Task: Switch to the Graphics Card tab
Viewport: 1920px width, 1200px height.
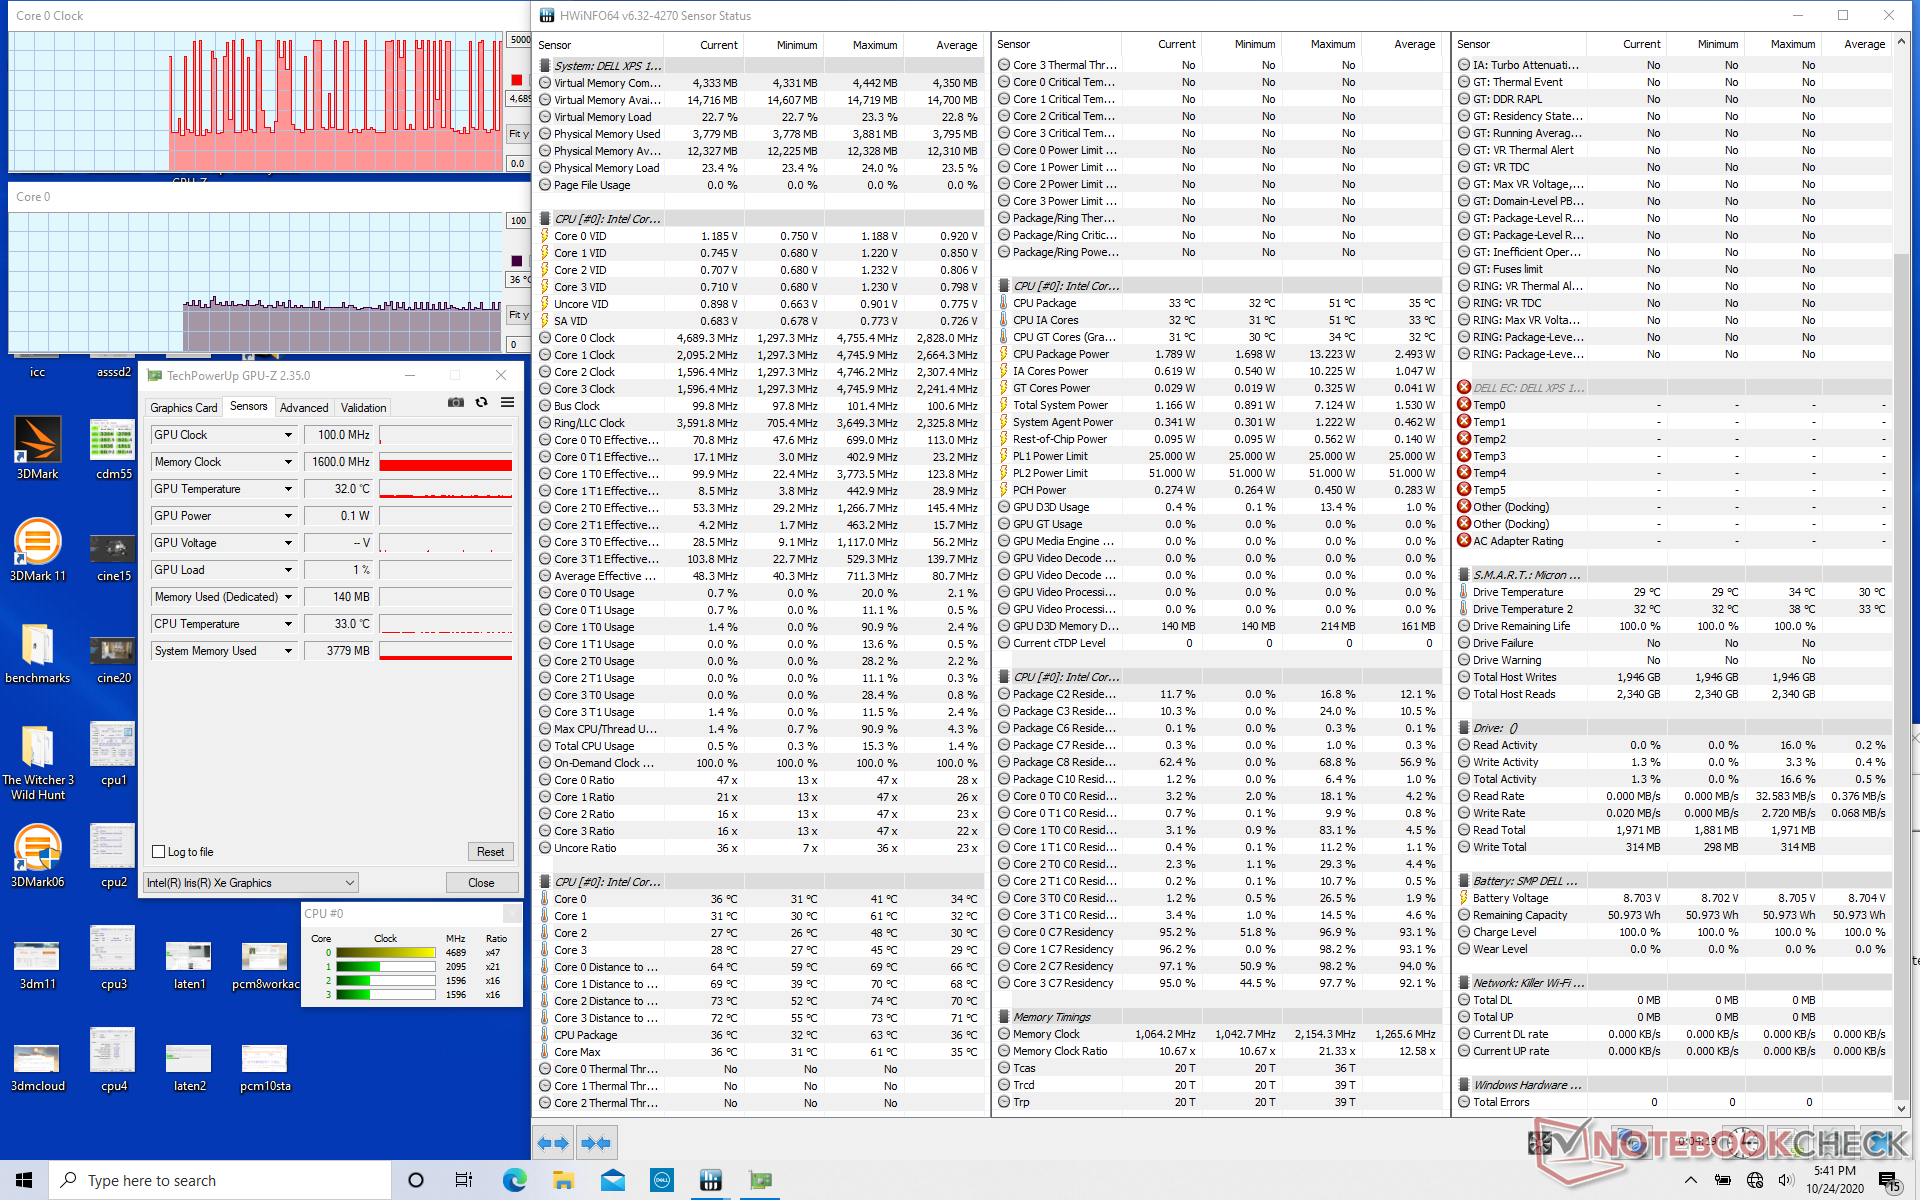Action: click(183, 408)
